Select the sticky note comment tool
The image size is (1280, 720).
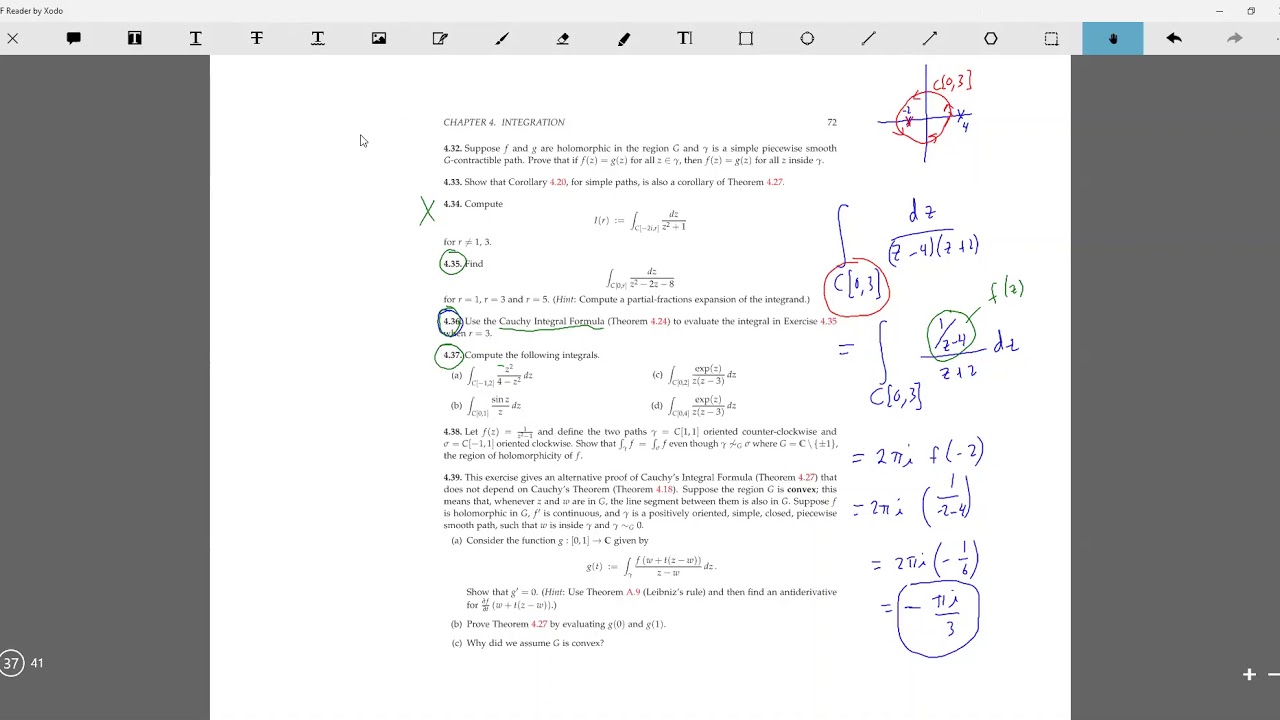click(73, 38)
